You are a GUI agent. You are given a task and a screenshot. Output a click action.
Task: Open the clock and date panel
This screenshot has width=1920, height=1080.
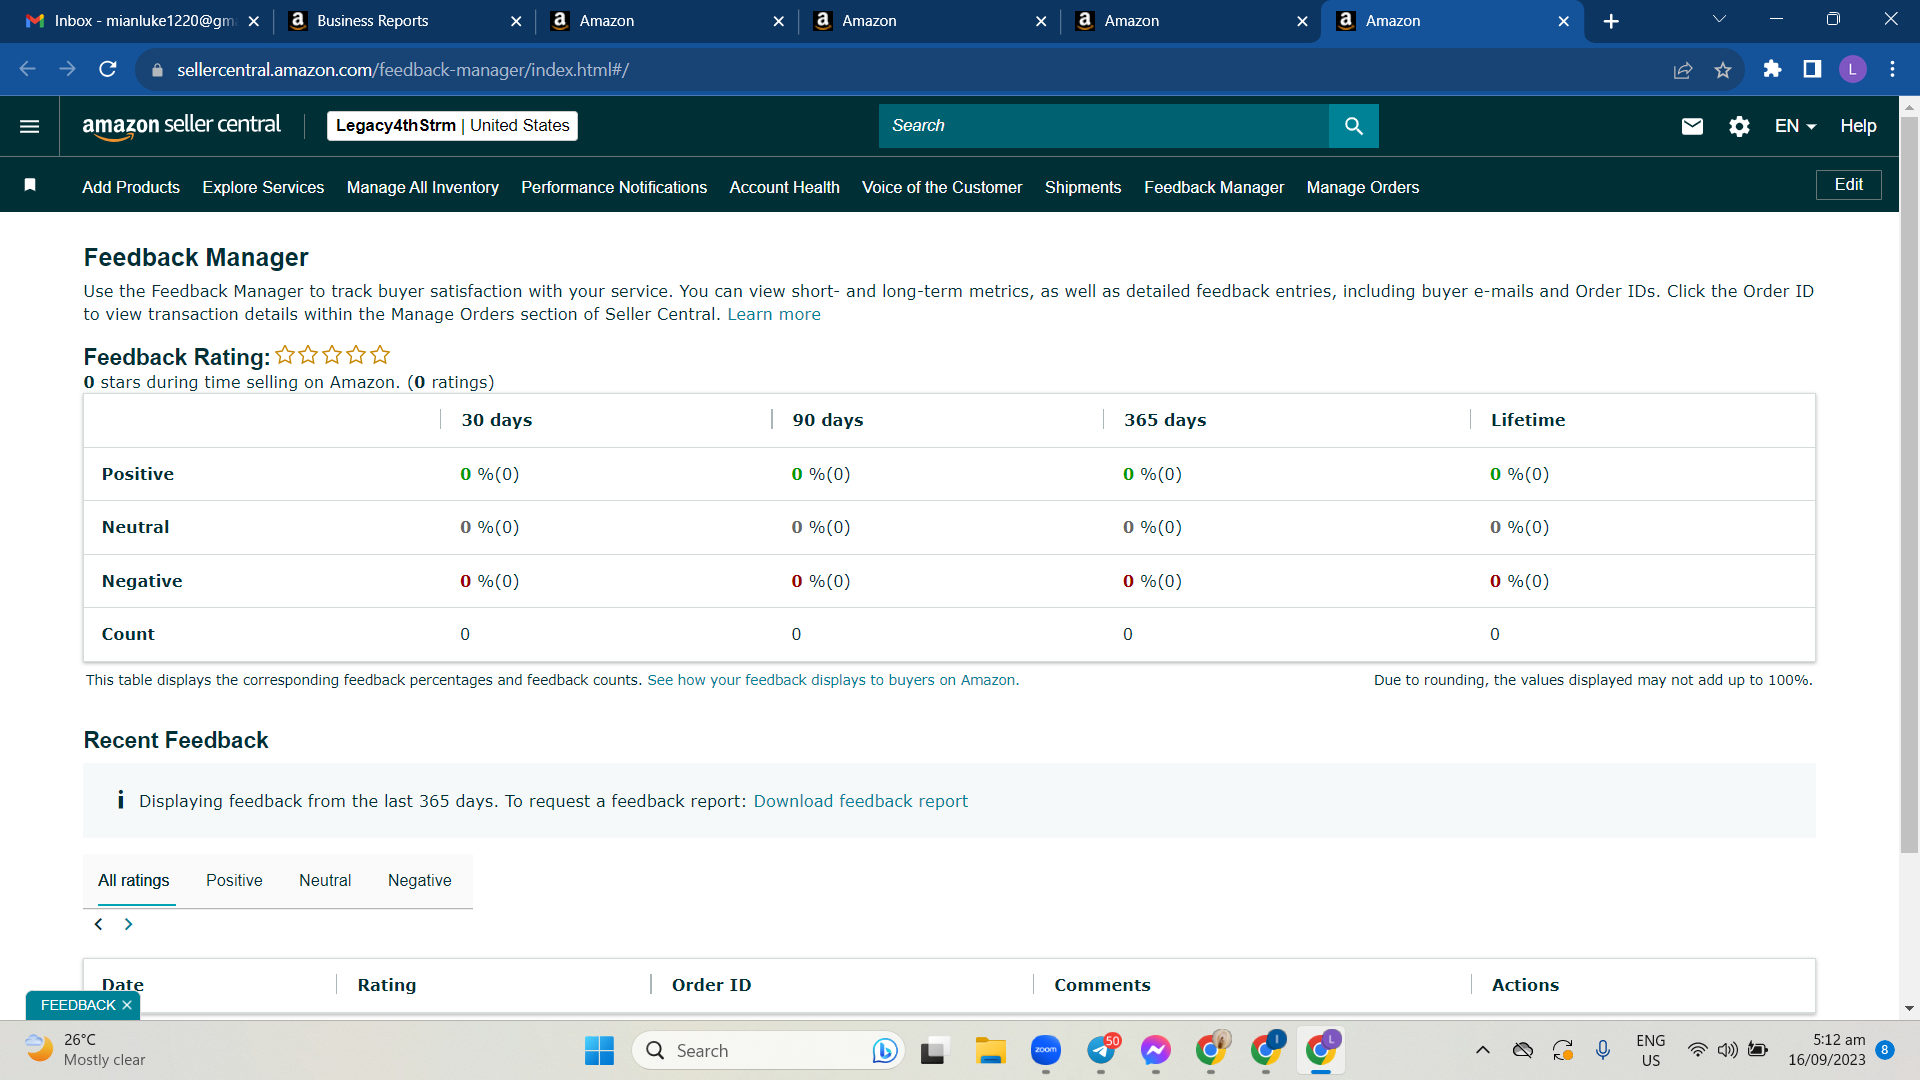1827,1050
